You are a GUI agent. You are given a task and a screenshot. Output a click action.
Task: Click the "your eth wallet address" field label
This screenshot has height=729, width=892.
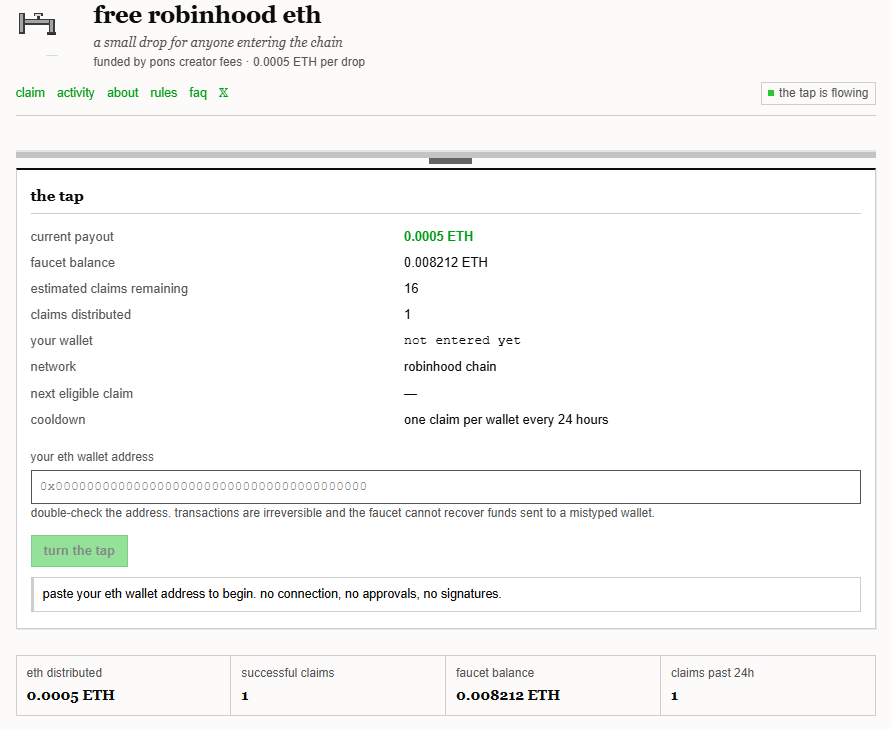pyautogui.click(x=92, y=457)
